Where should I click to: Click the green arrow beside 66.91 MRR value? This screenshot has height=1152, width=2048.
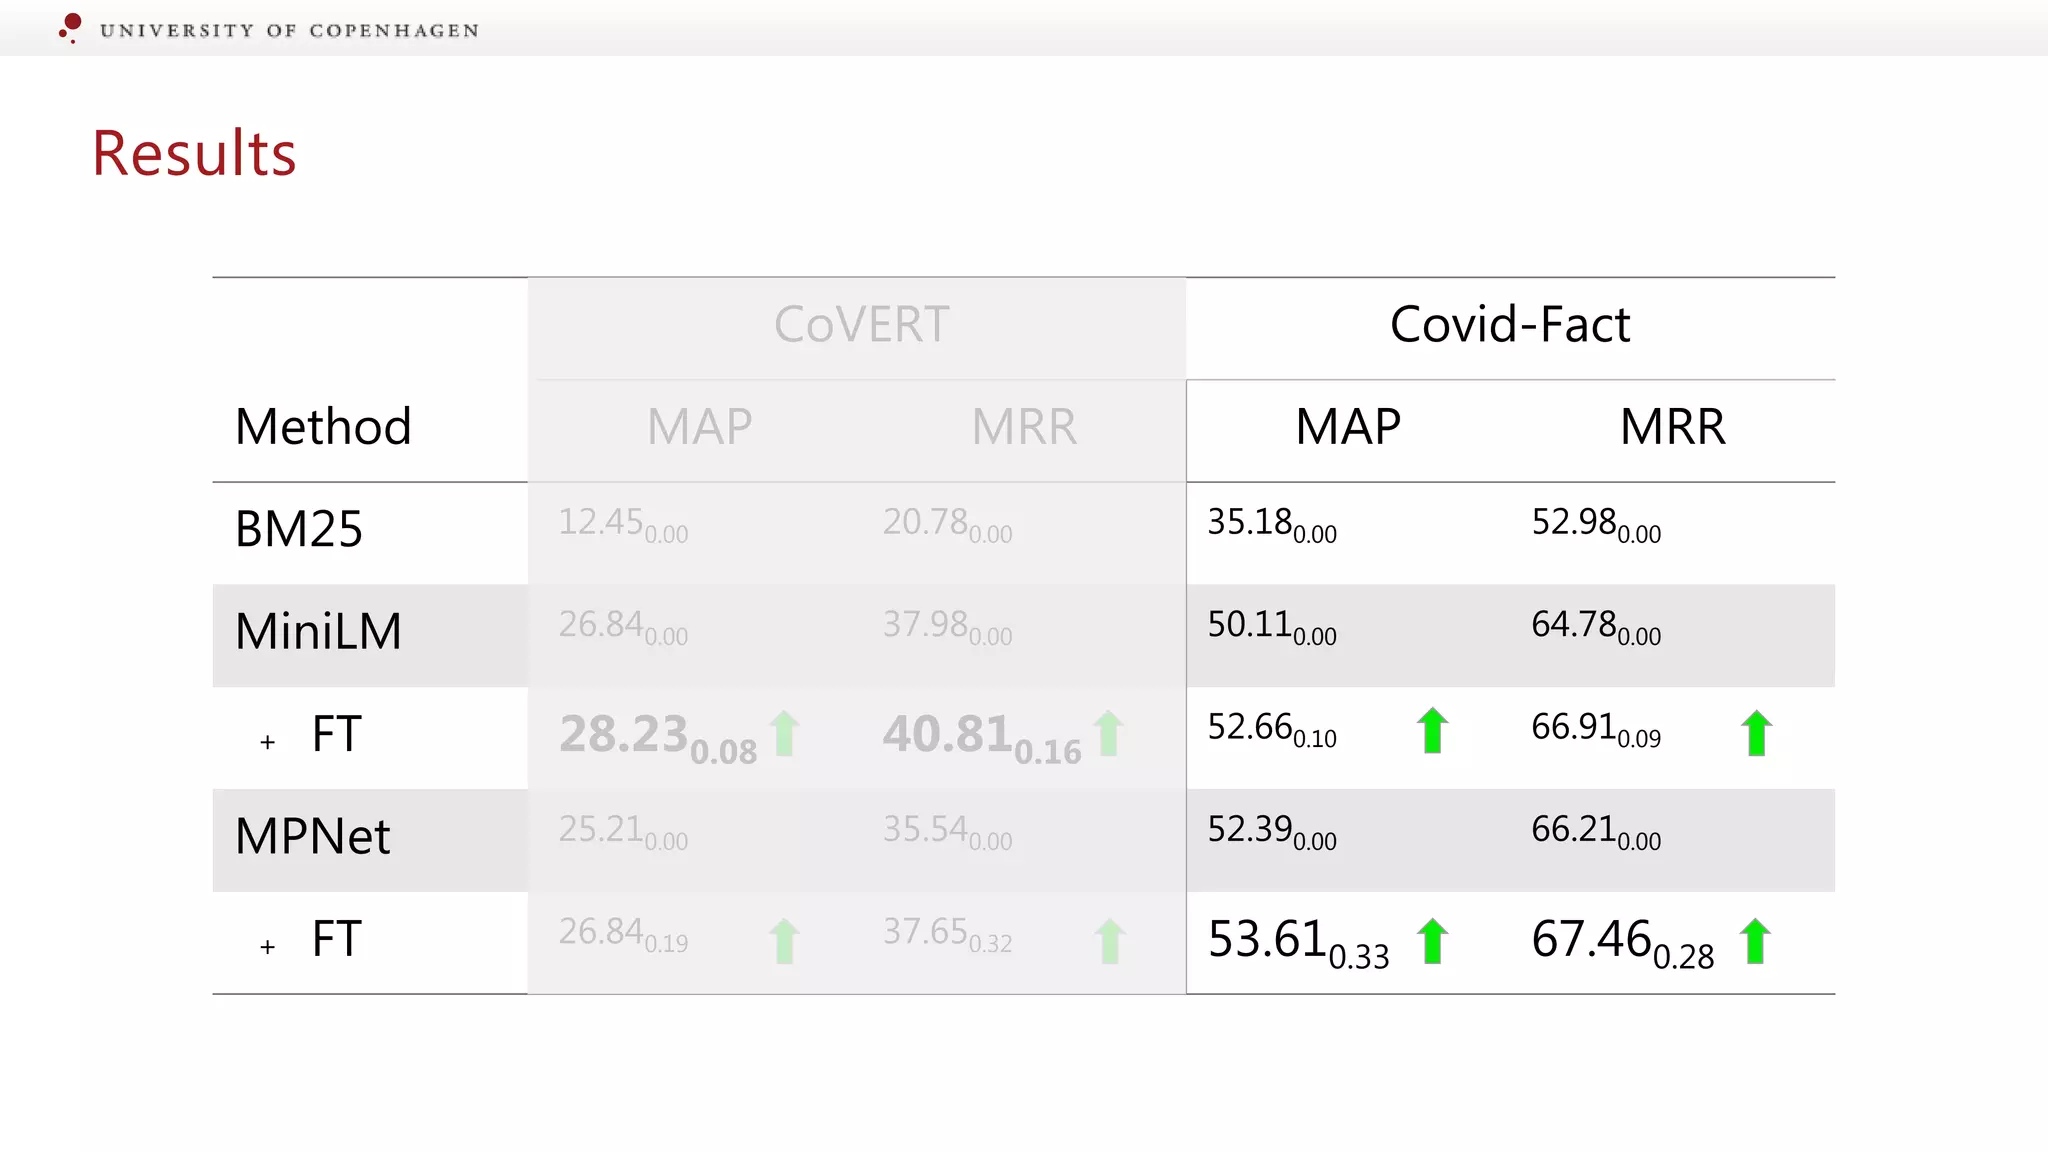[1756, 733]
